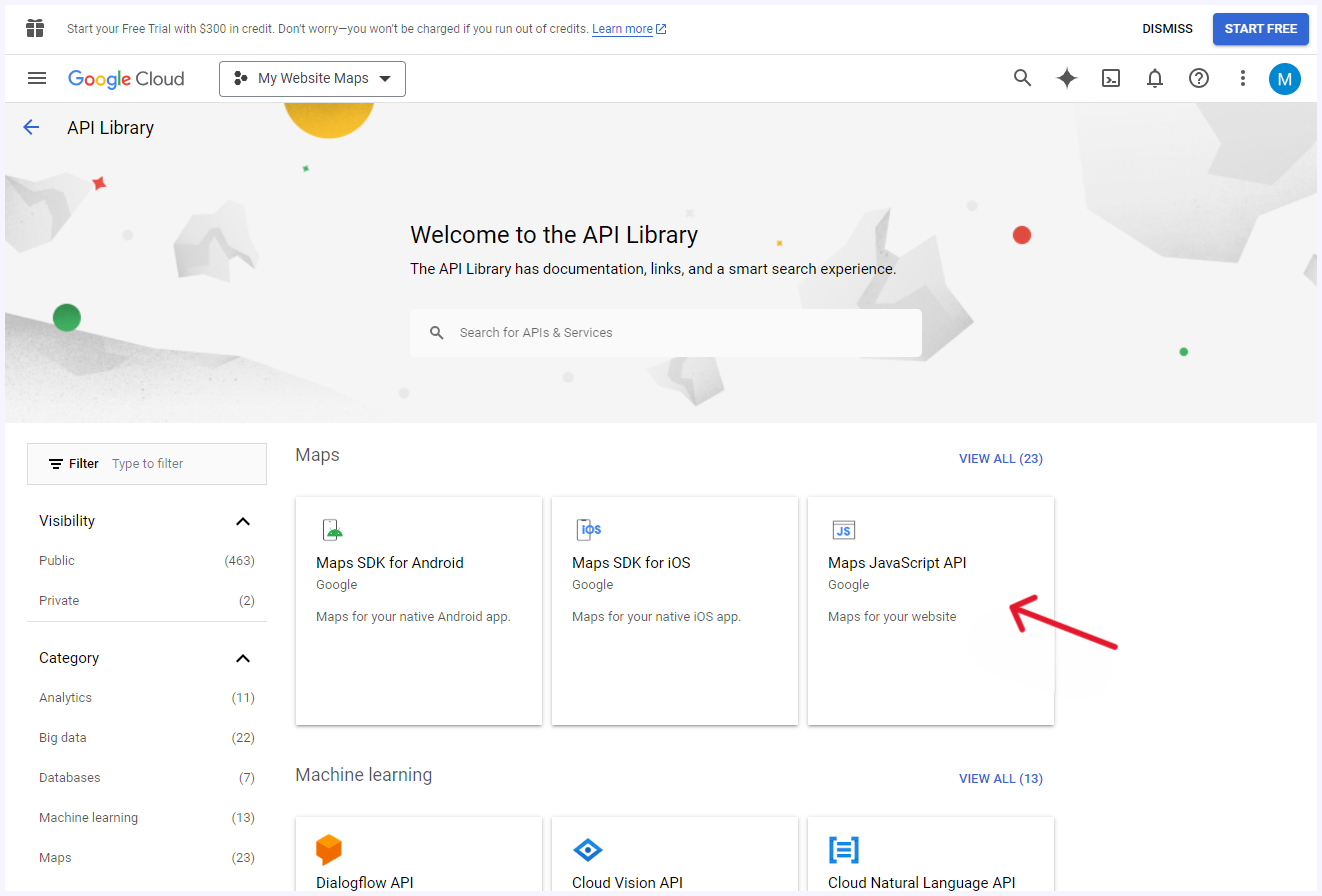The height and width of the screenshot is (896, 1322).
Task: Open the Cloud Vision API card title
Action: [x=627, y=883]
